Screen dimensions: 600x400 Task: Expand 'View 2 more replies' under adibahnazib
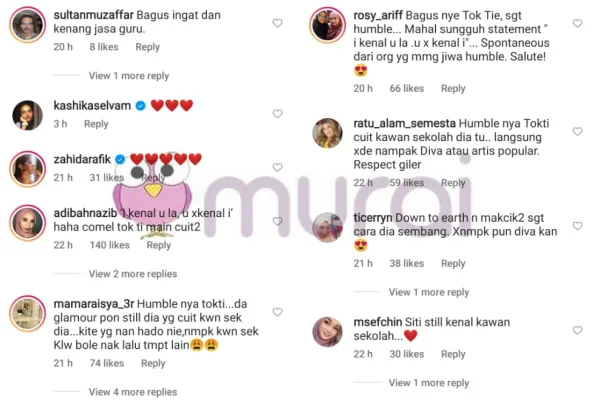[x=133, y=274]
